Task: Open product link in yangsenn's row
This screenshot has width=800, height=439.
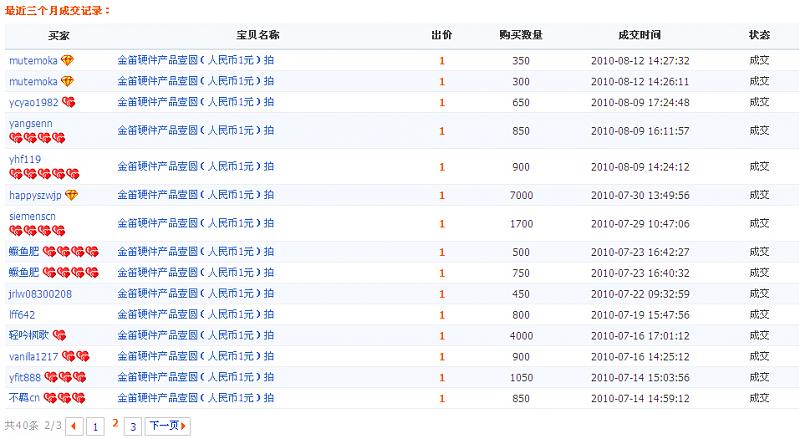Action: (x=196, y=131)
